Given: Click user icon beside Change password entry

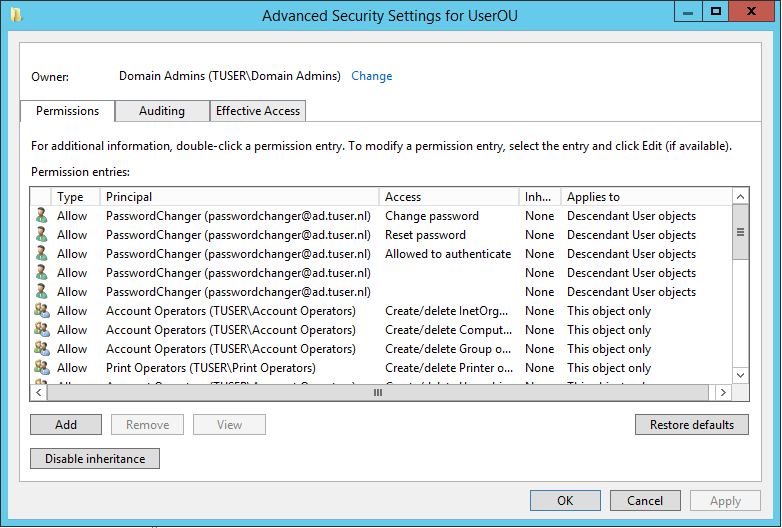Looking at the screenshot, I should point(41,216).
